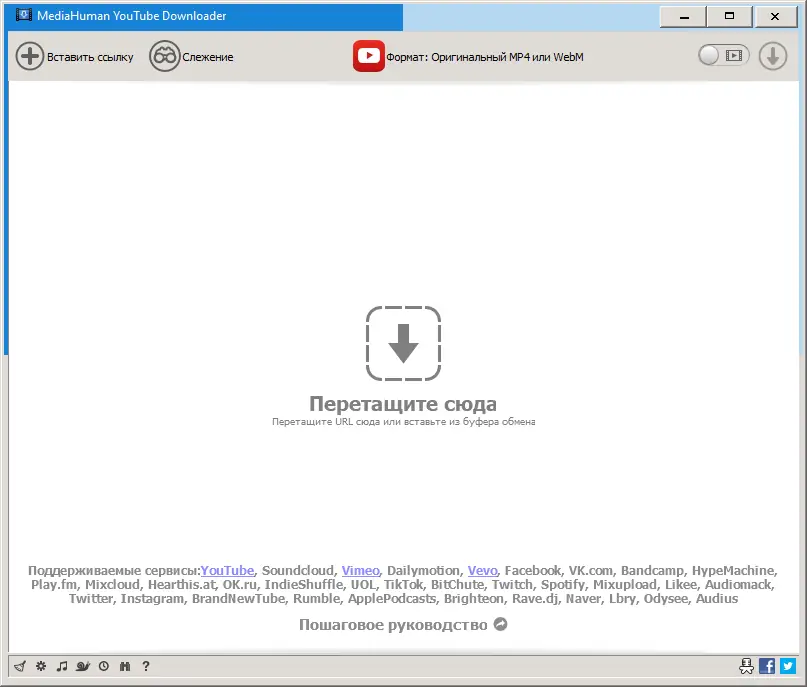
Task: Click the Vevo hyperlink
Action: (x=482, y=570)
